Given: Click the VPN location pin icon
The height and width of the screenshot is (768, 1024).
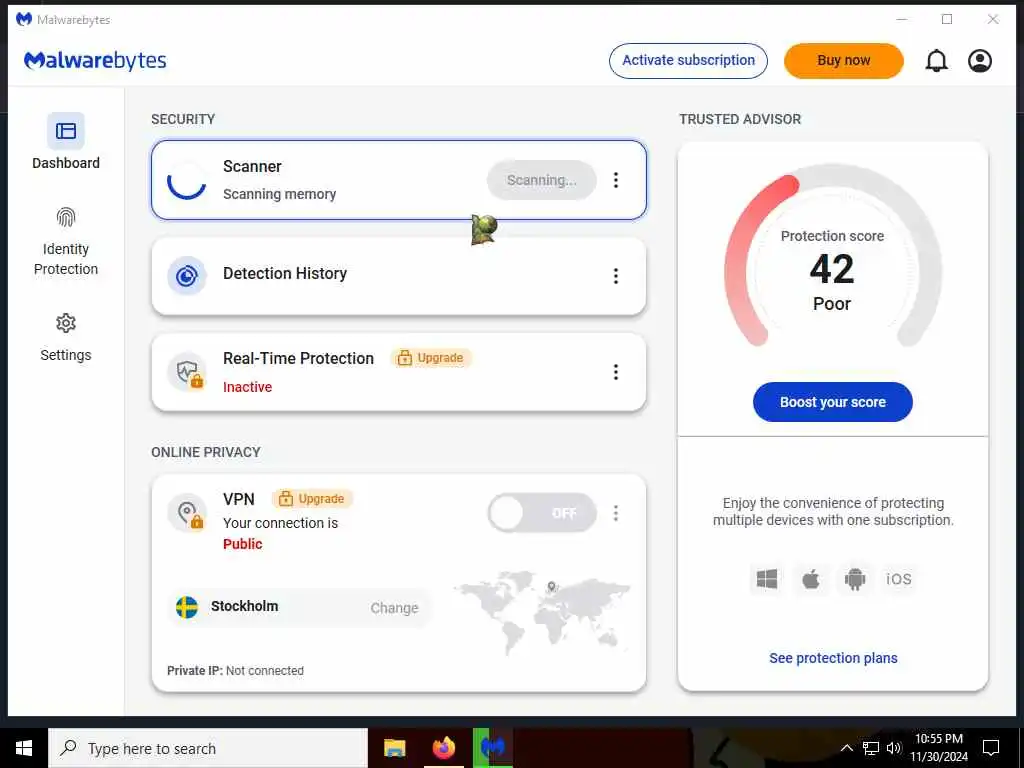Looking at the screenshot, I should click(187, 513).
